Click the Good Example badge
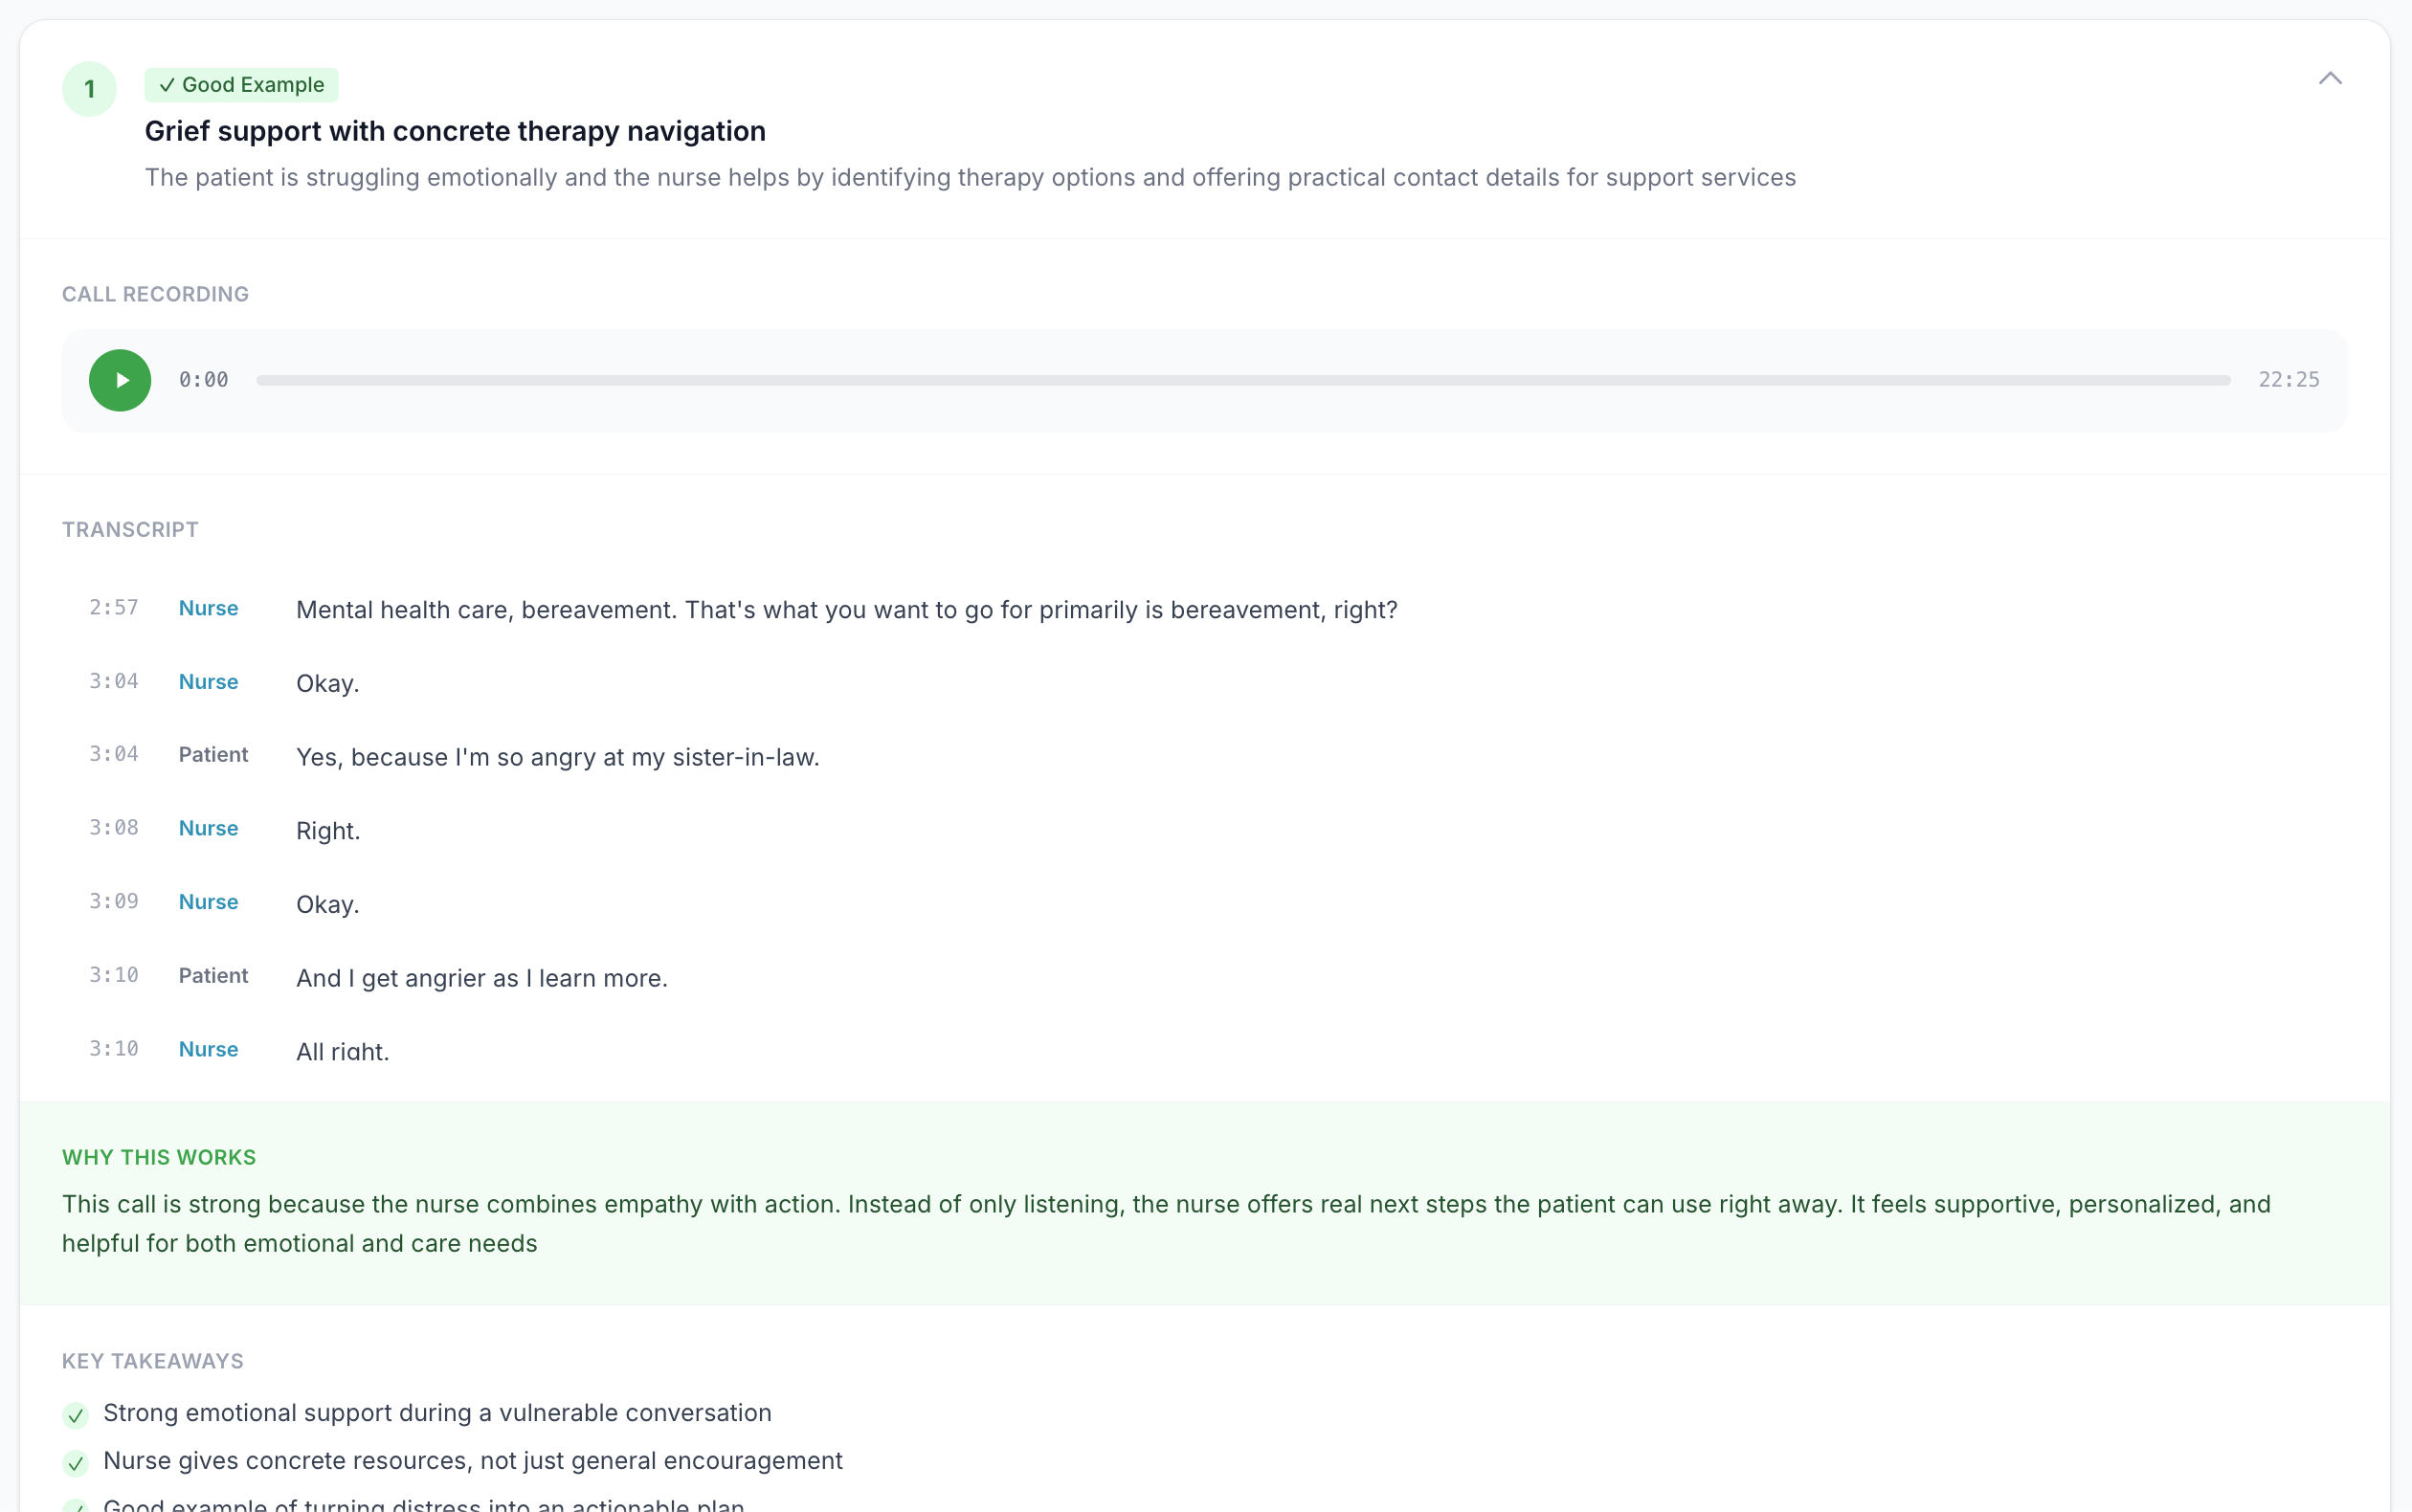 (x=242, y=85)
